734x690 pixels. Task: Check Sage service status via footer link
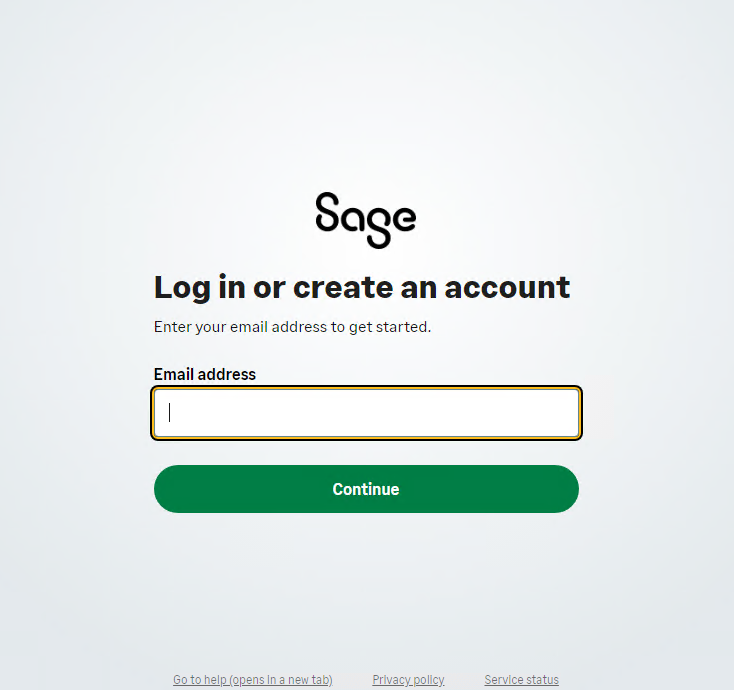521,679
